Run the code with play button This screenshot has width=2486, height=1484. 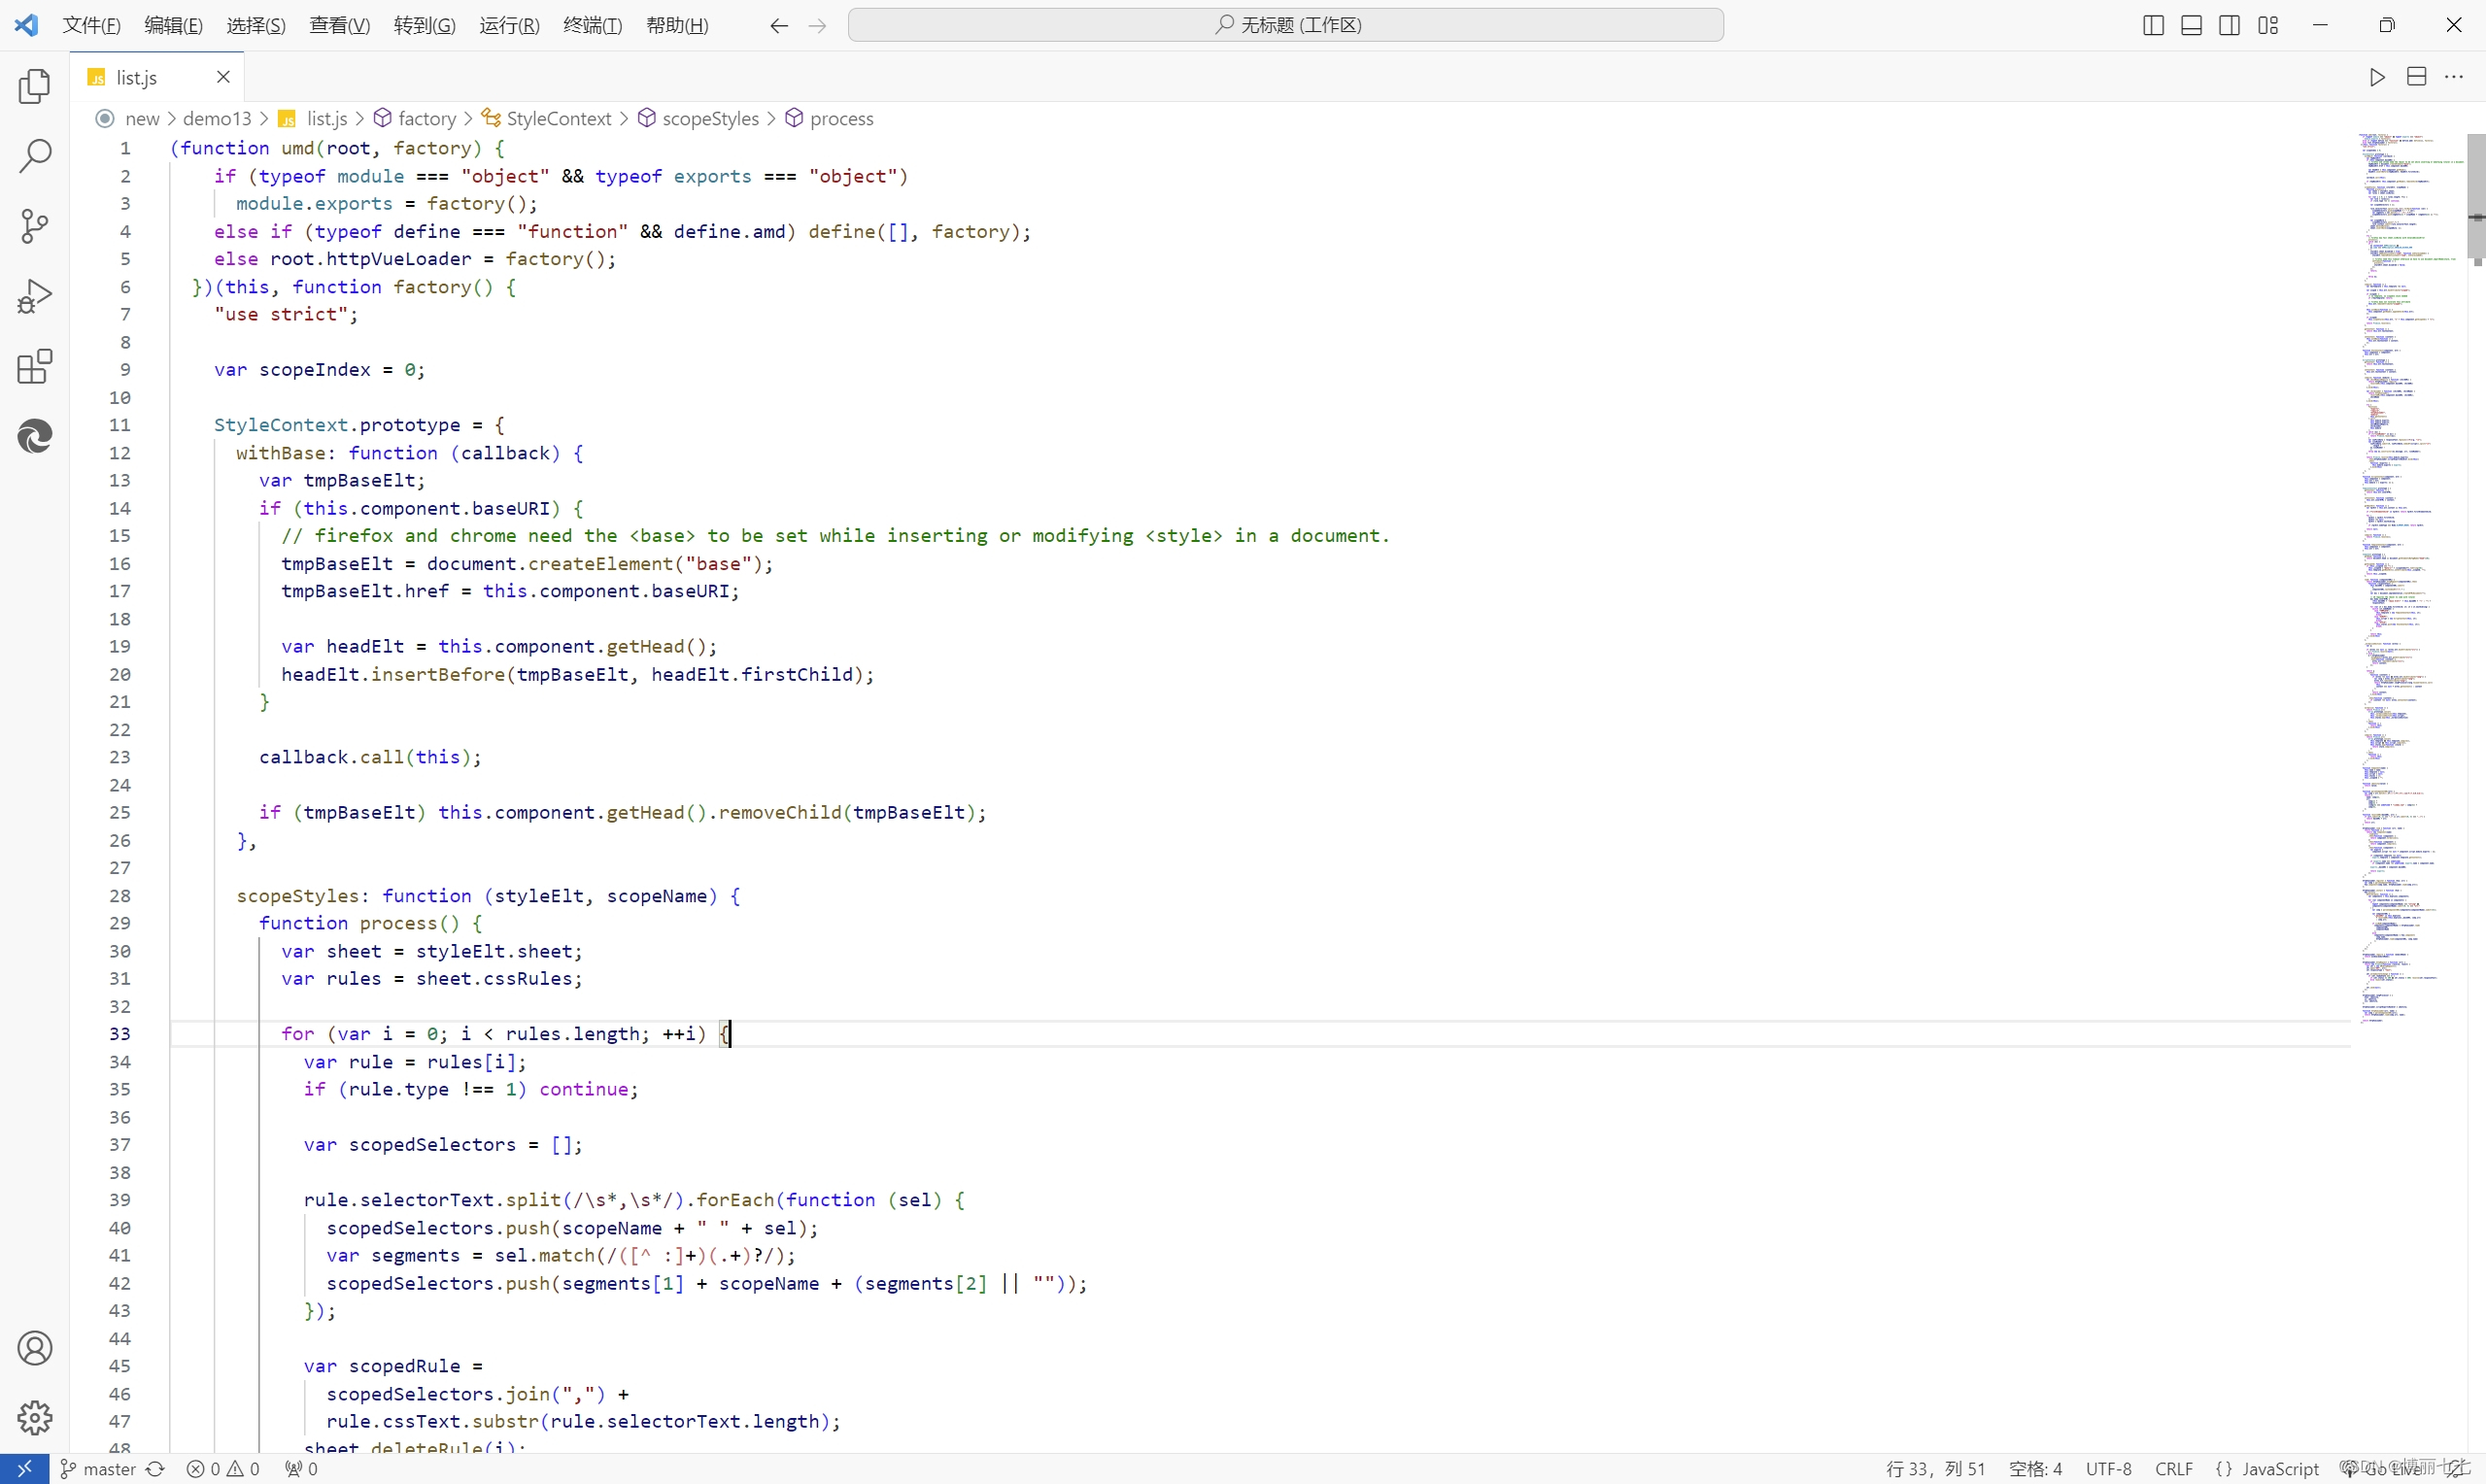point(2377,77)
